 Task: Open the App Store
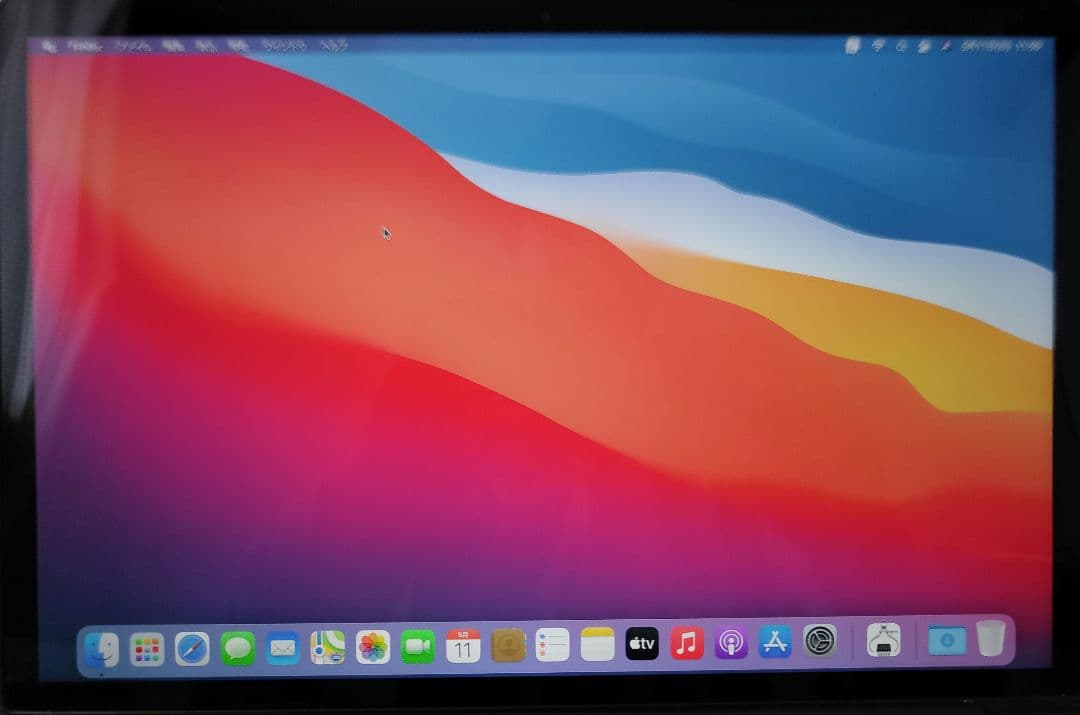pyautogui.click(x=774, y=646)
